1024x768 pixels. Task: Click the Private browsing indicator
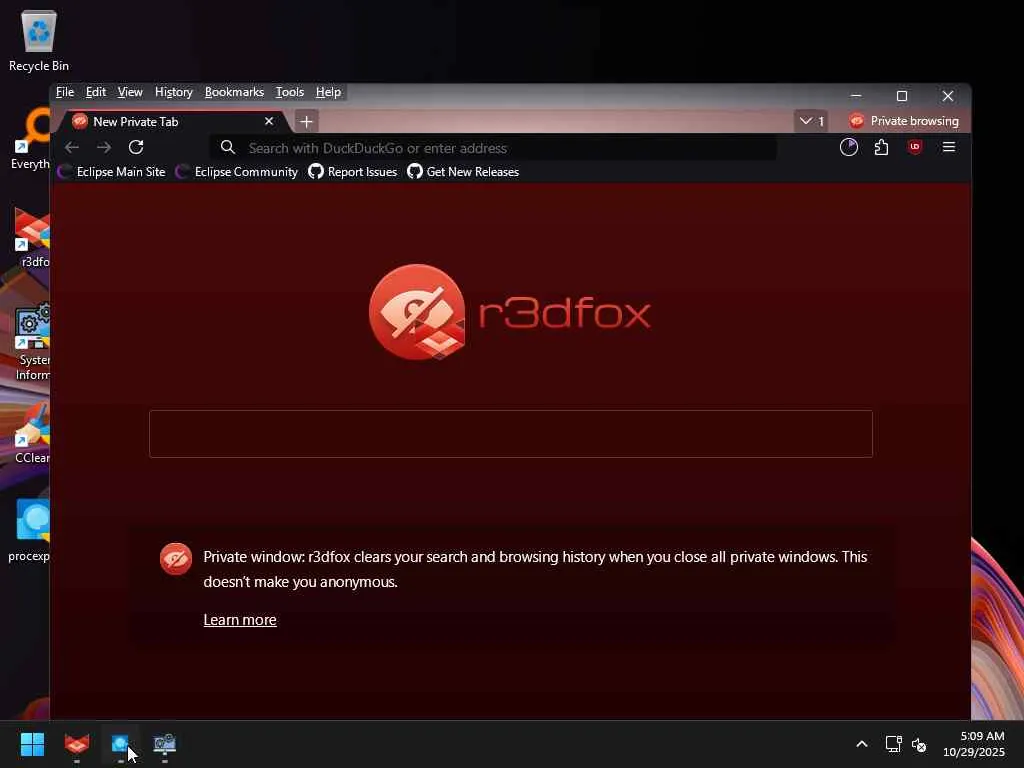[x=904, y=121]
